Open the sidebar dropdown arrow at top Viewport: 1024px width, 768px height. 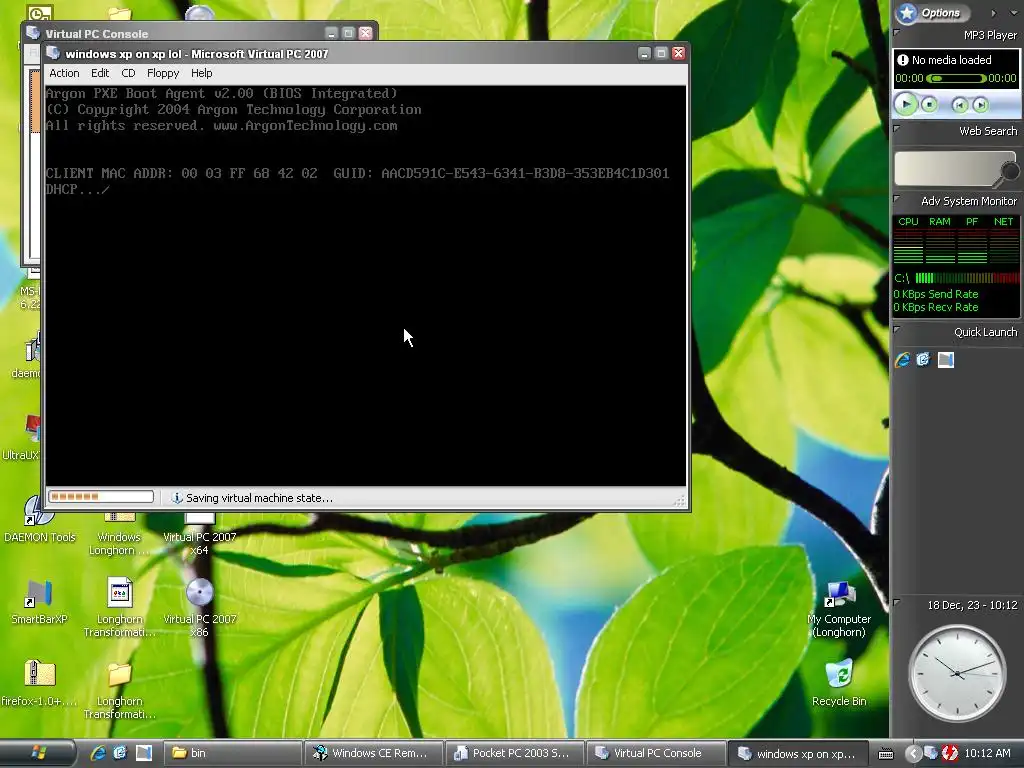pos(1014,12)
